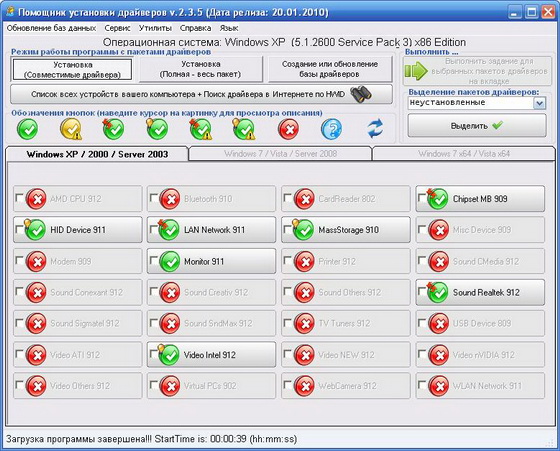Click the Video Others 912 driver button
This screenshot has height=451, width=560.
(78, 386)
